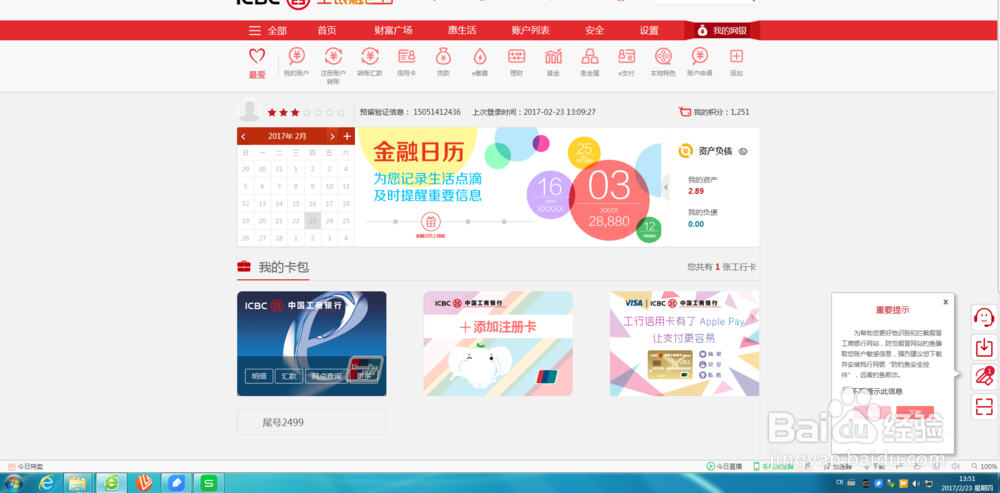This screenshot has height=493, width=1000.
Task: Click the scan QR code sidebar icon
Action: 984,406
